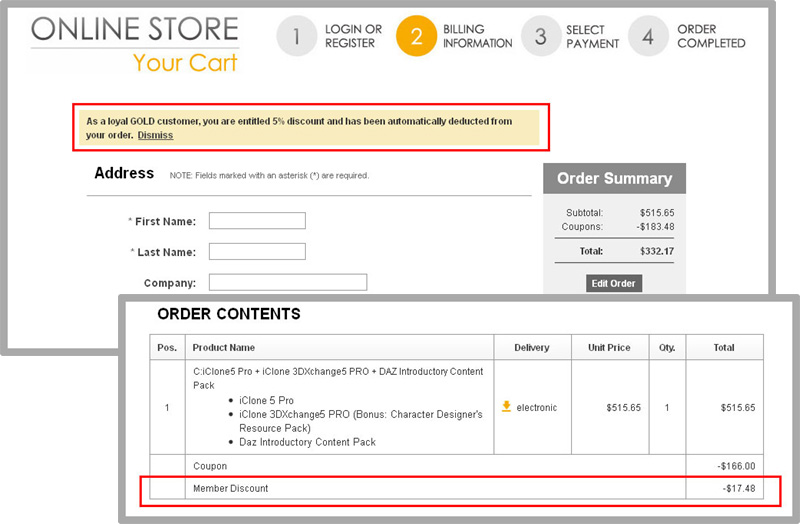The height and width of the screenshot is (524, 800).
Task: Click the Billing Information step label
Action: 476,37
